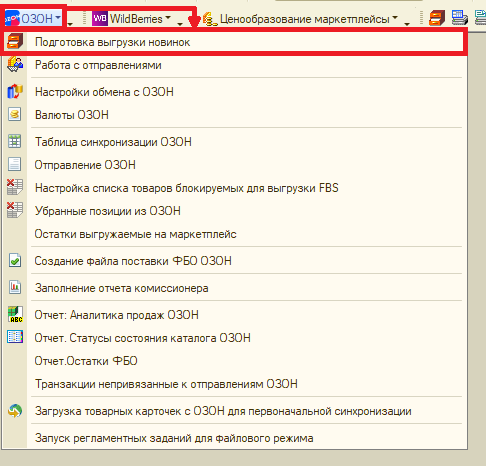Select Убранные позиции из ОЗОН menu item
Image resolution: width=486 pixels, height=466 pixels.
(x=108, y=211)
